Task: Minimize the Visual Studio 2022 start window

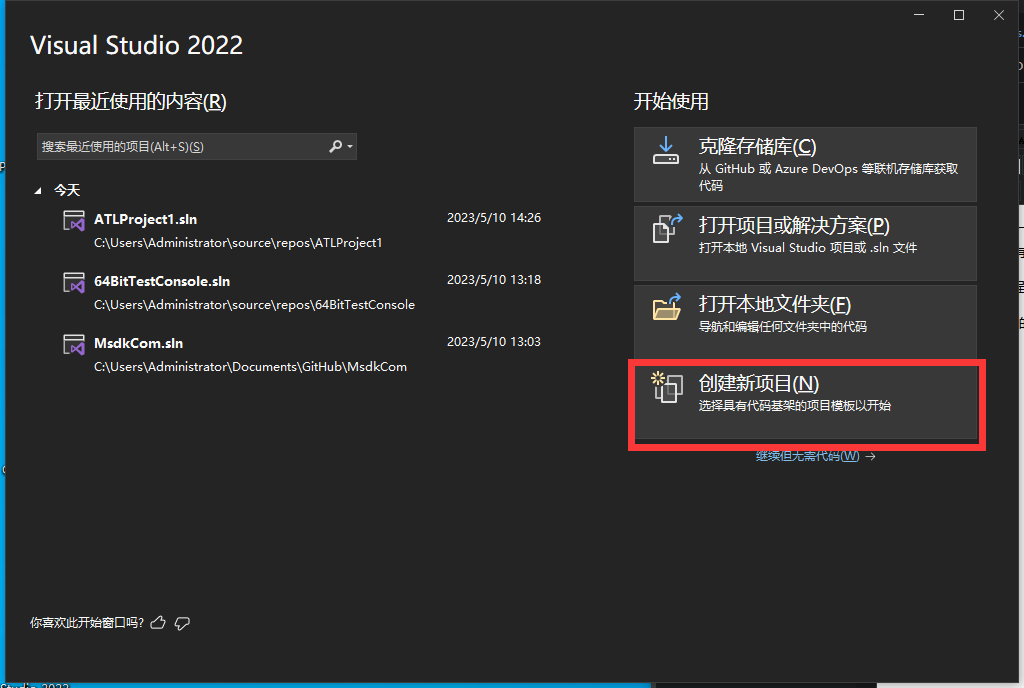Action: pyautogui.click(x=919, y=15)
